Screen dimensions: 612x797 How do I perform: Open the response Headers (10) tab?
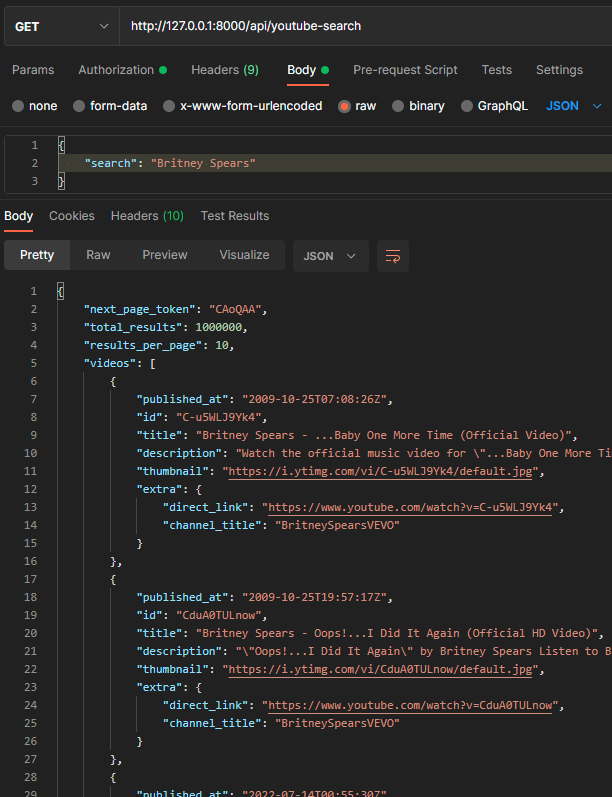147,216
